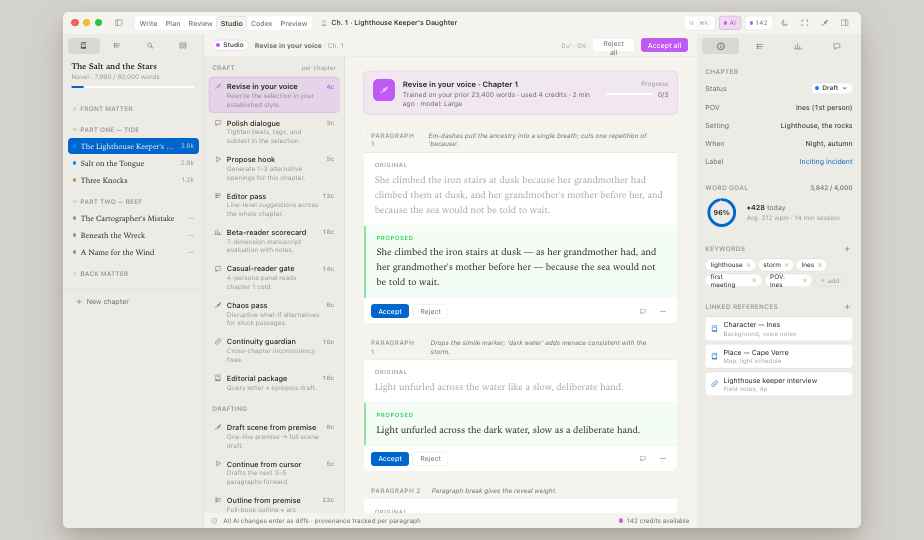Click the 142 credits pill in title bar
The image size is (924, 540).
point(758,22)
